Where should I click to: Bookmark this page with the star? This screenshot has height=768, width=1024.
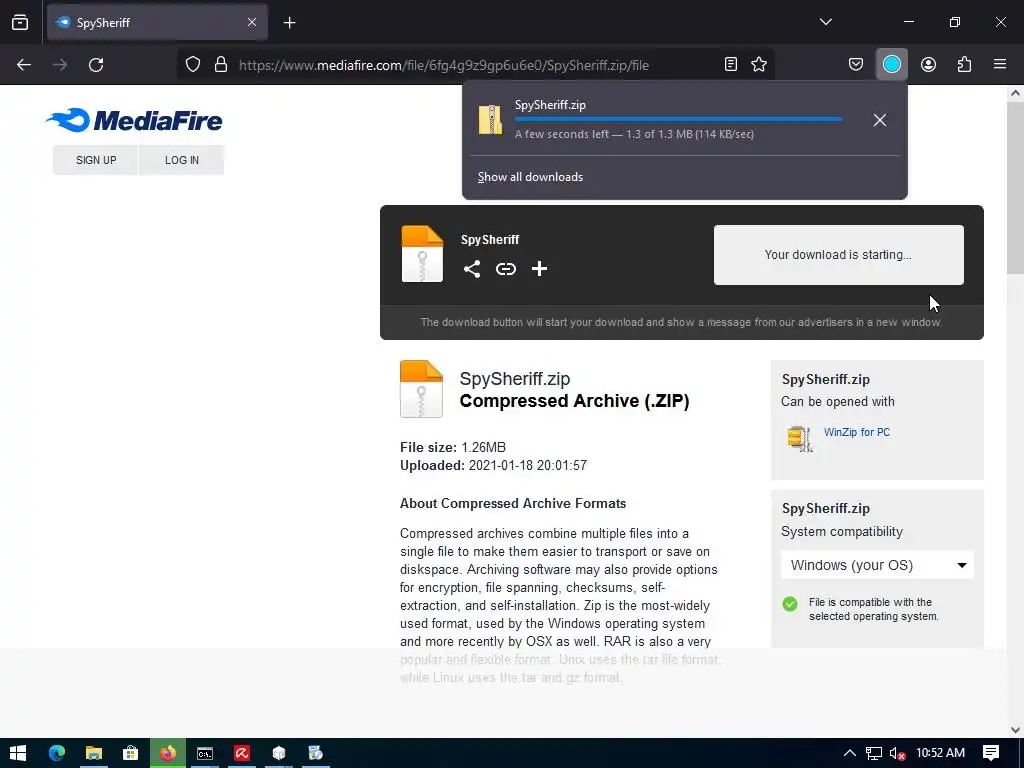pyautogui.click(x=759, y=64)
